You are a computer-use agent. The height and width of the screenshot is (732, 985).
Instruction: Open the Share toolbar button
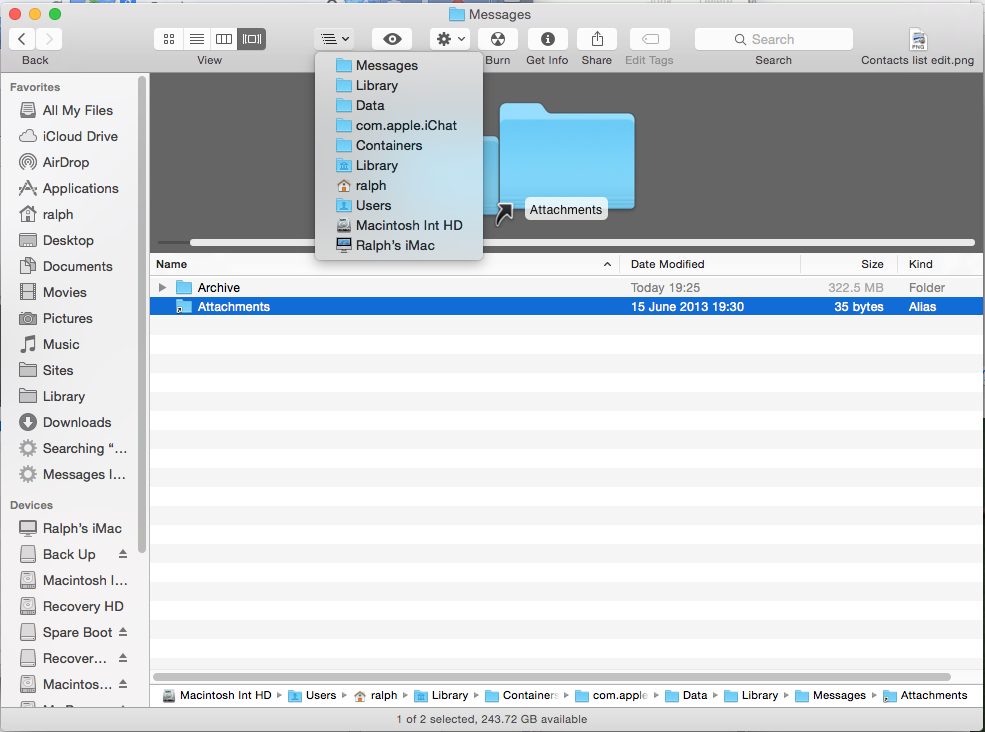pyautogui.click(x=597, y=39)
